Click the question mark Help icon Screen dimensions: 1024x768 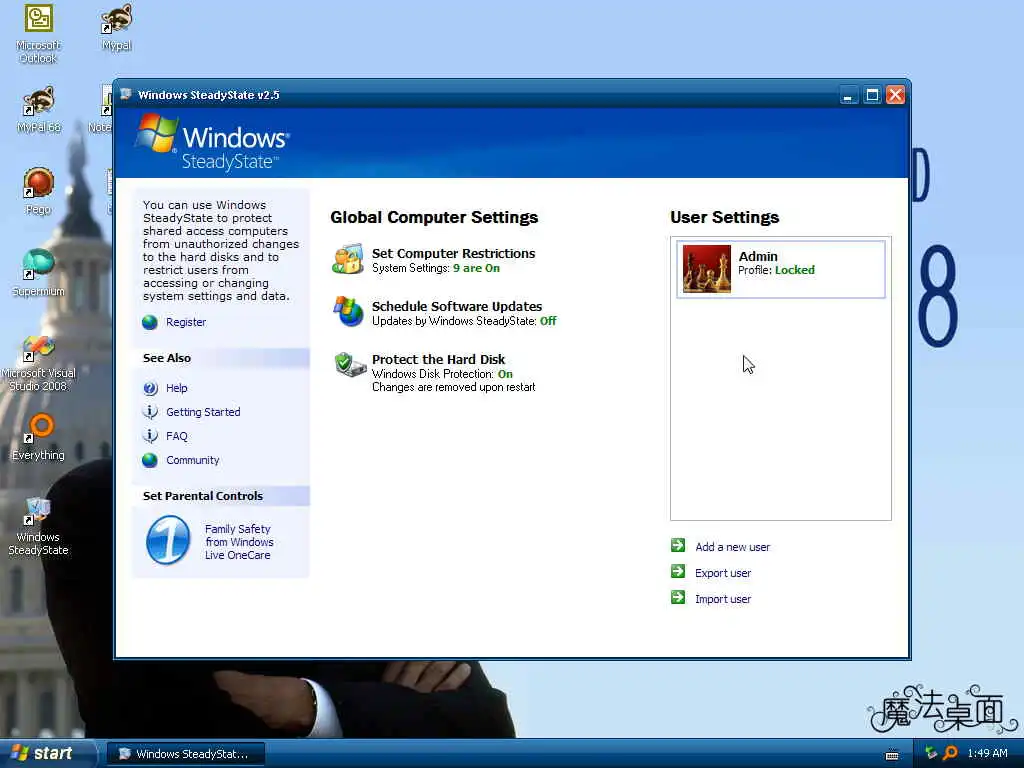click(x=150, y=388)
